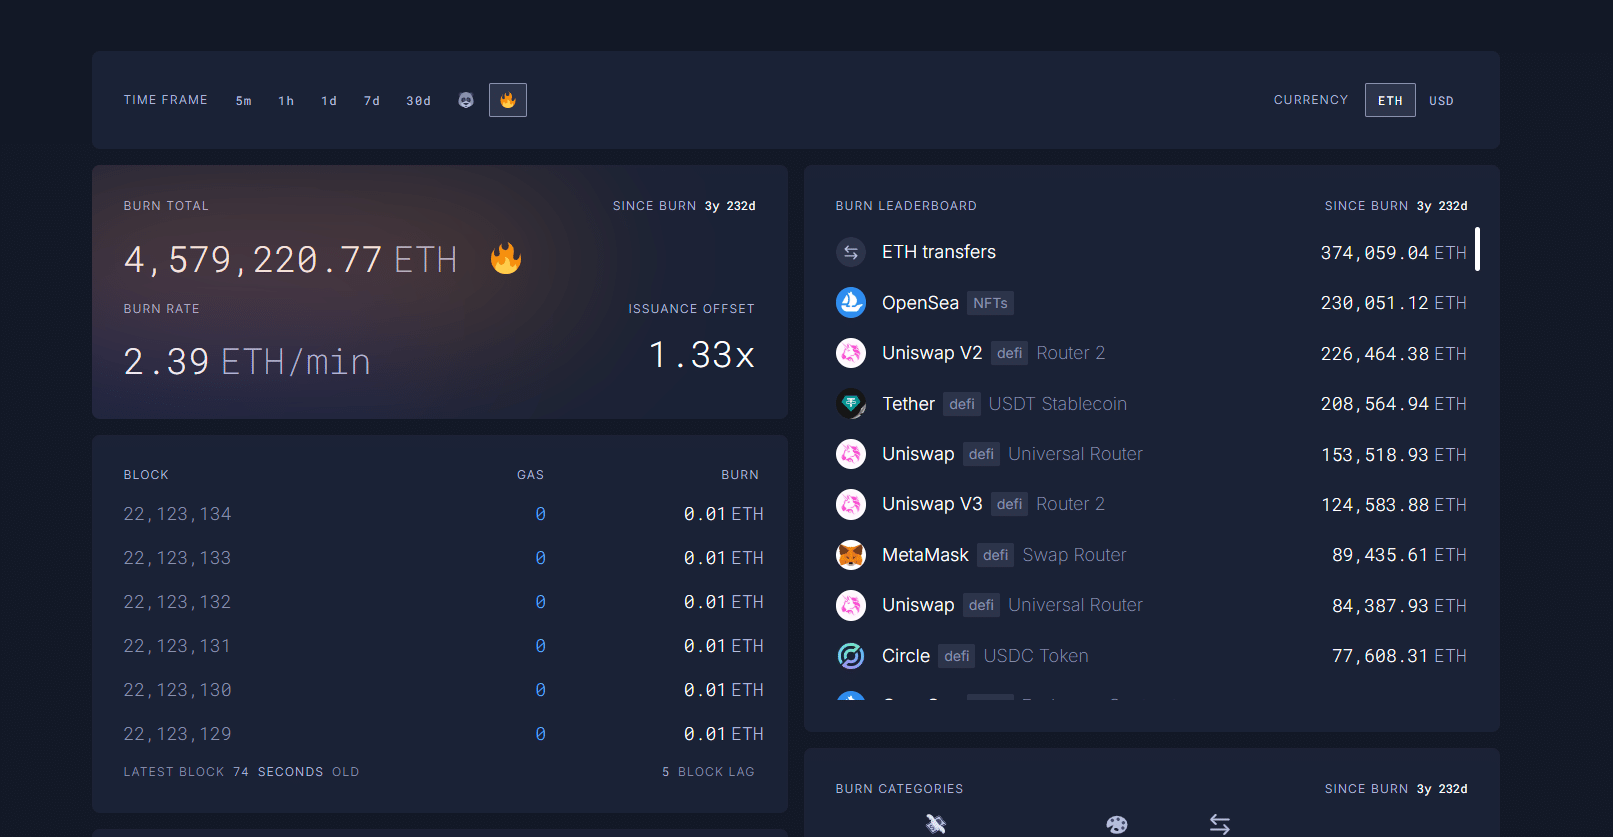Click the BLOCK column header

click(x=146, y=475)
